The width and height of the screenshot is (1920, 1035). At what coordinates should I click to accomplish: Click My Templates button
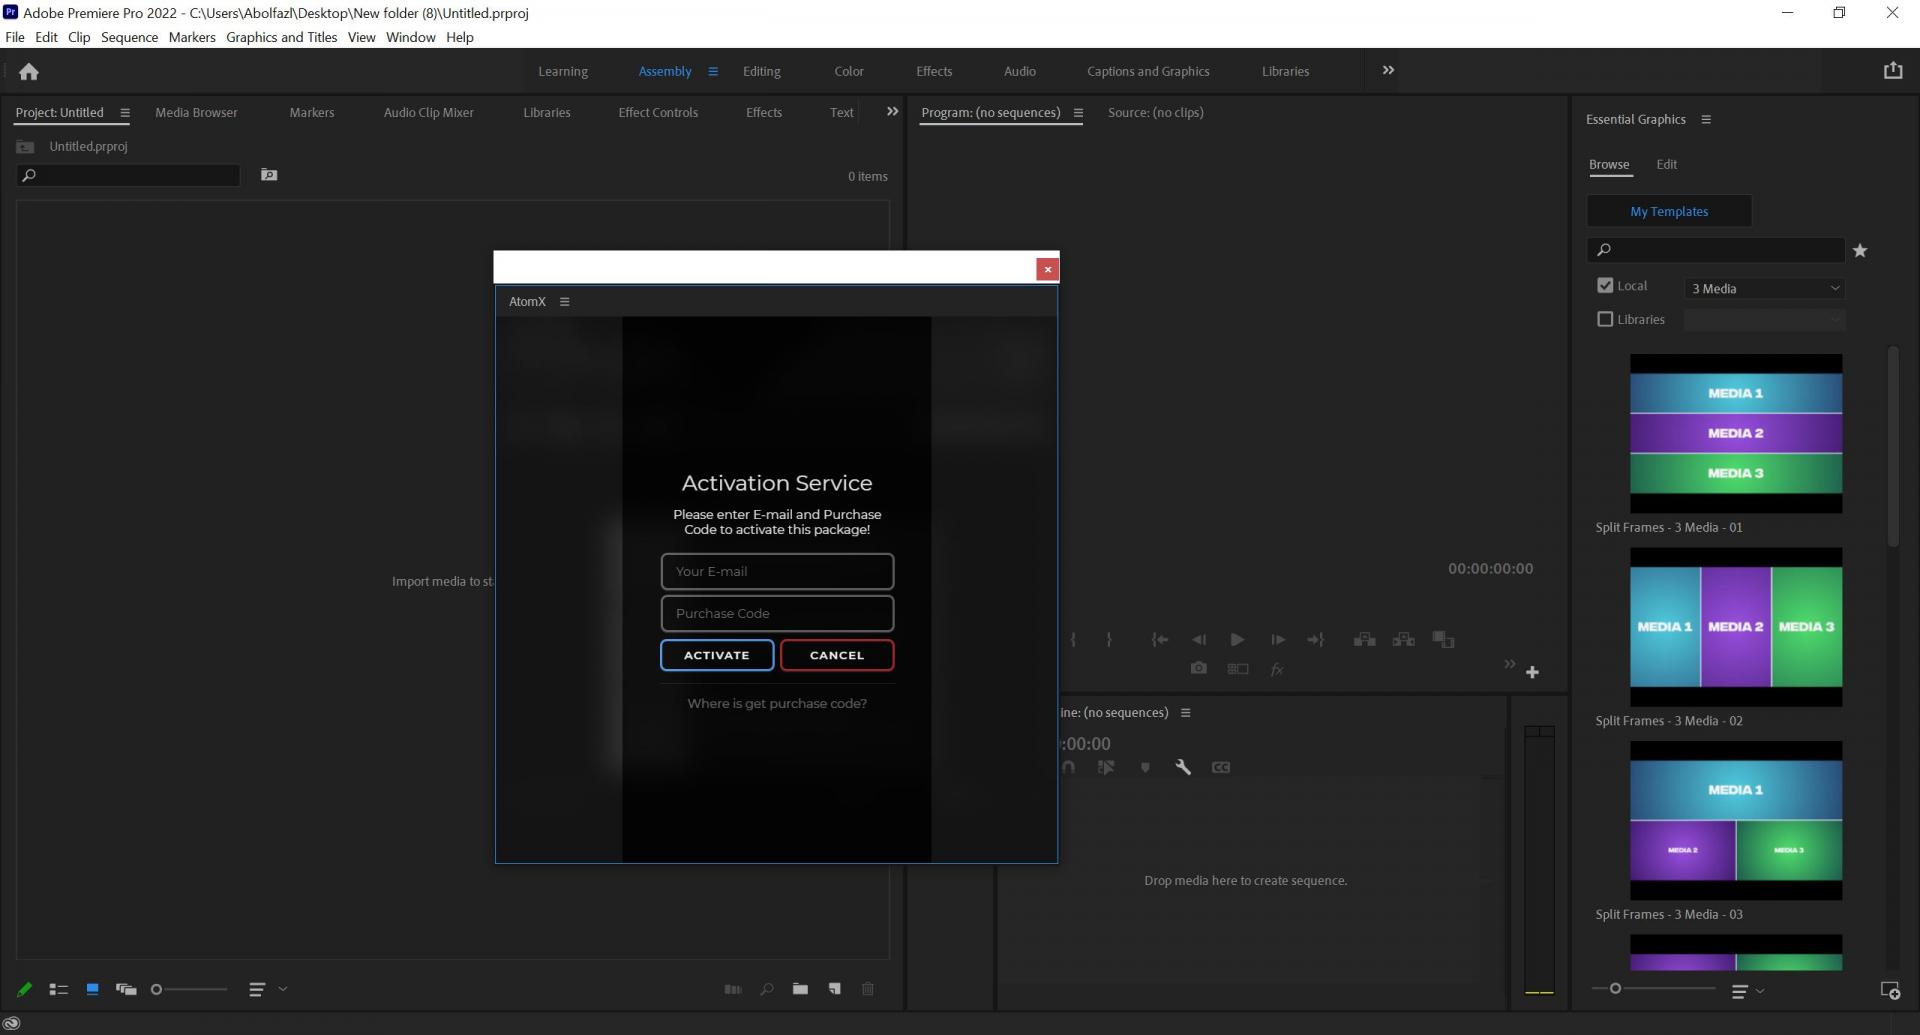click(x=1669, y=211)
